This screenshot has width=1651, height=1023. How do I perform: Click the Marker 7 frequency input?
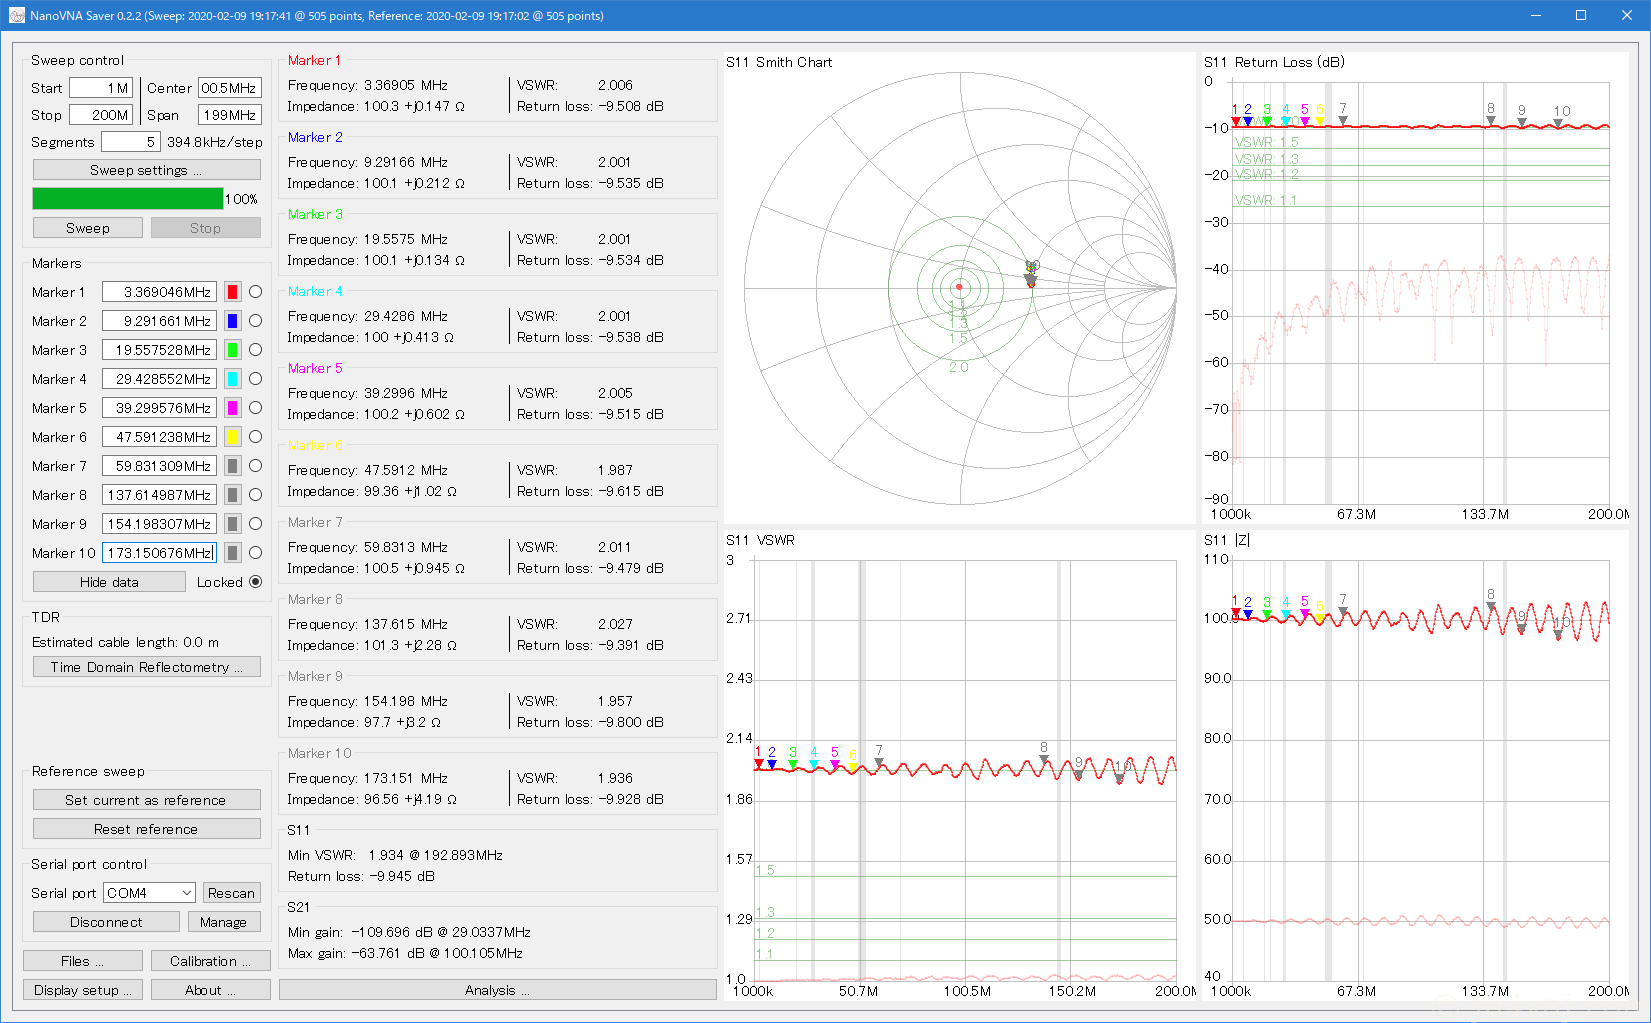coord(159,466)
